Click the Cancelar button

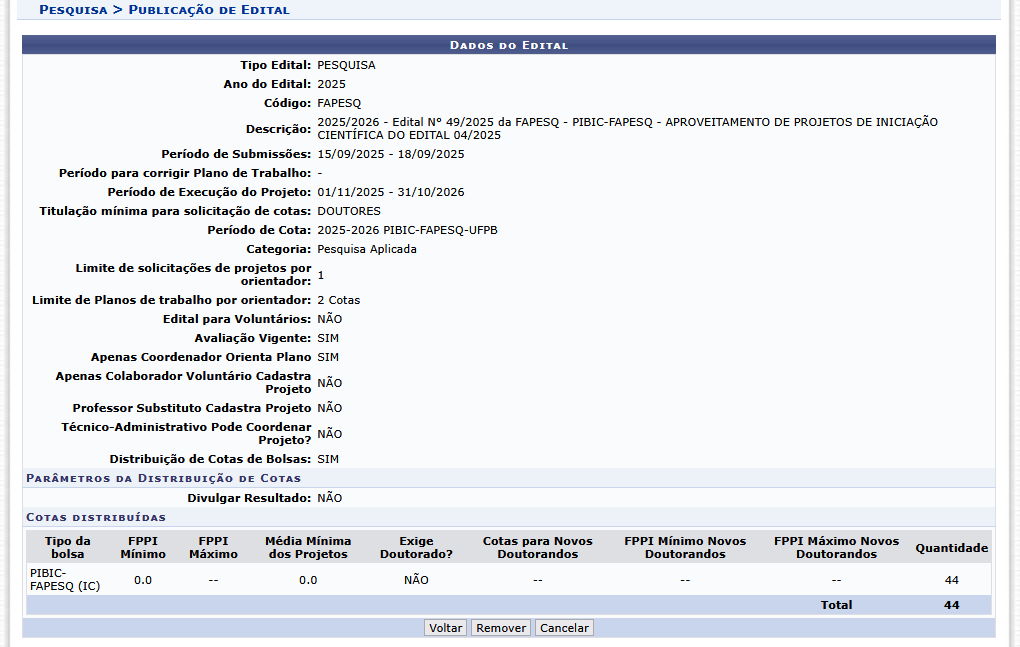pos(564,628)
